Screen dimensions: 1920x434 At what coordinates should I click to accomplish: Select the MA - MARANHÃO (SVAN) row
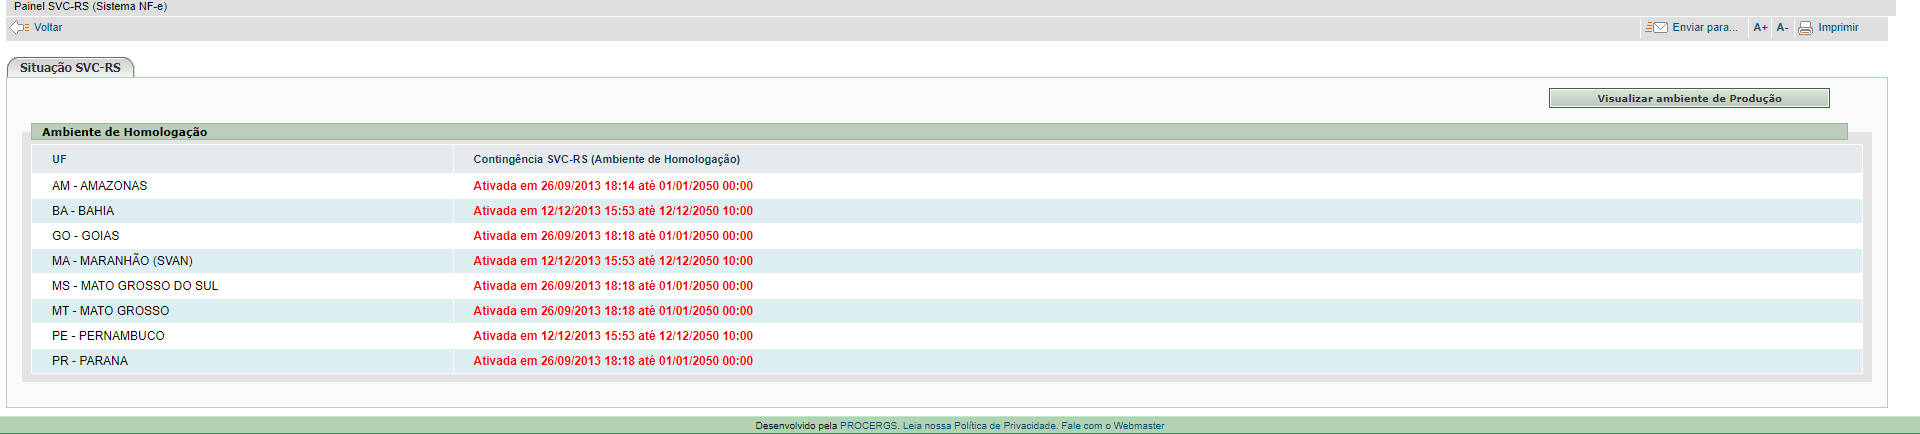tap(946, 261)
